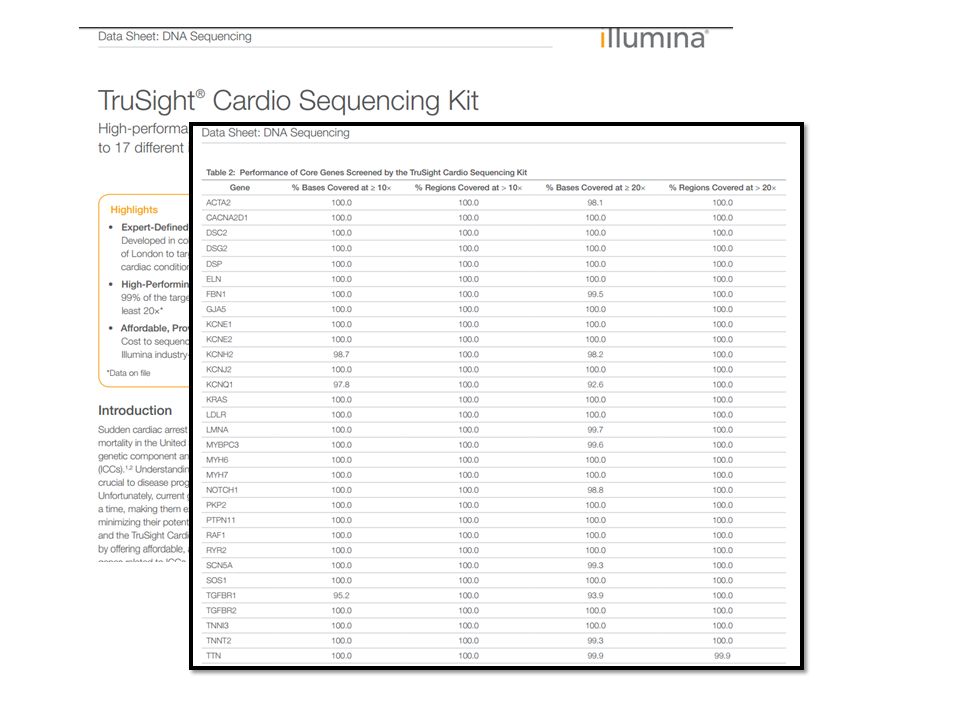Click the 95.2 value in TGFBR1 row
Image resolution: width=960 pixels, height=720 pixels.
click(342, 595)
